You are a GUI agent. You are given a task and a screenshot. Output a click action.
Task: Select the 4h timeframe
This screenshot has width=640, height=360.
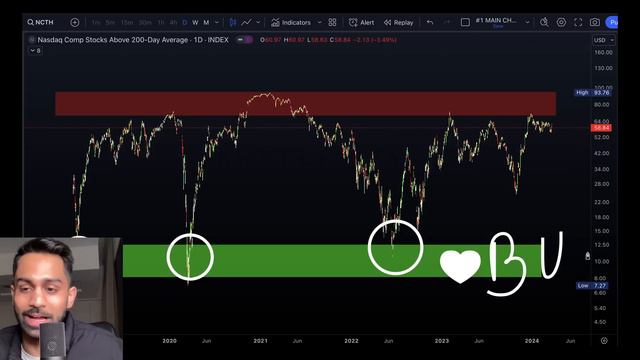pyautogui.click(x=173, y=22)
